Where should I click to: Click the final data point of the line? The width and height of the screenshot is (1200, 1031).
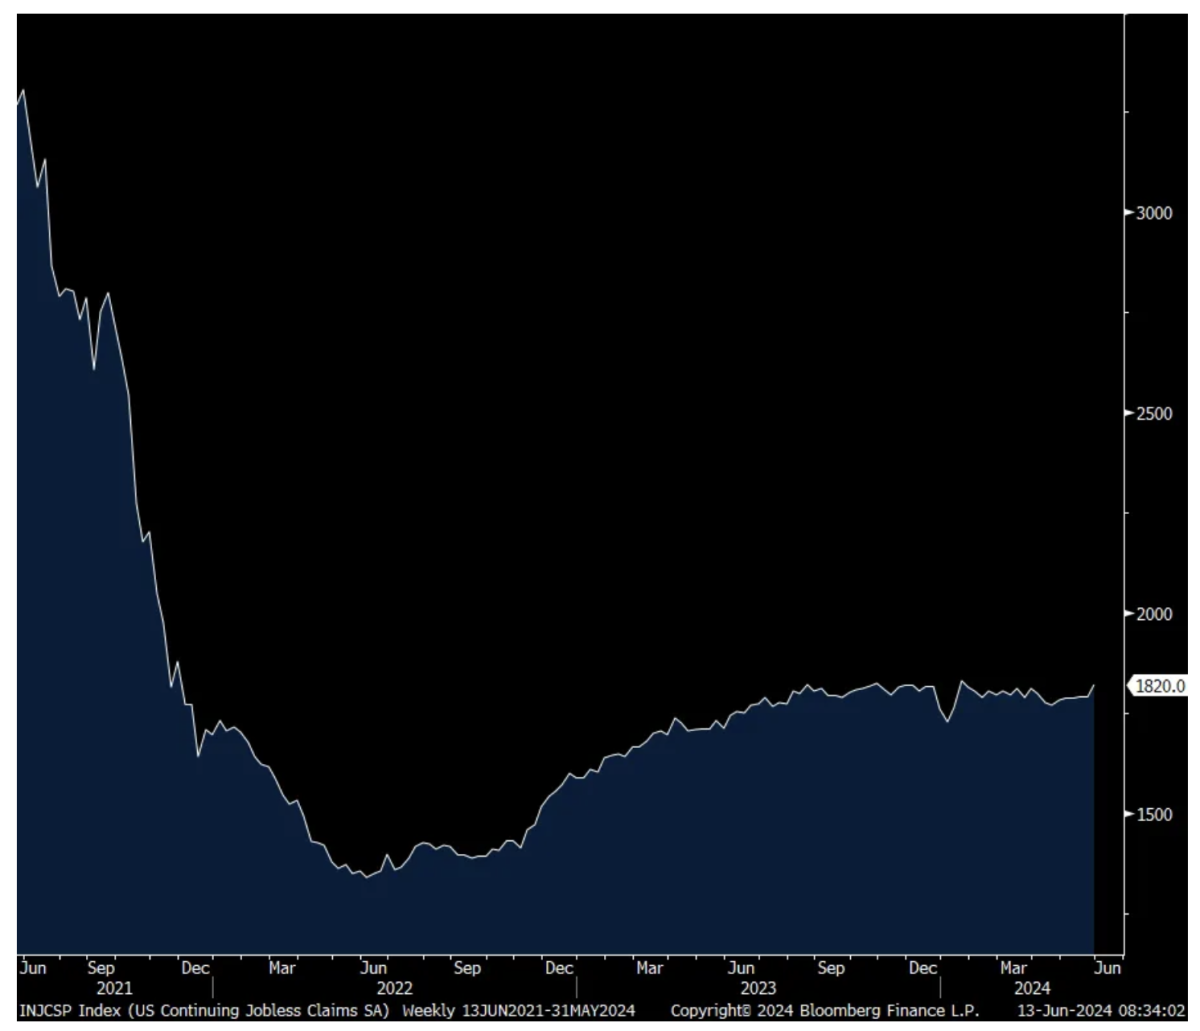coord(1094,686)
